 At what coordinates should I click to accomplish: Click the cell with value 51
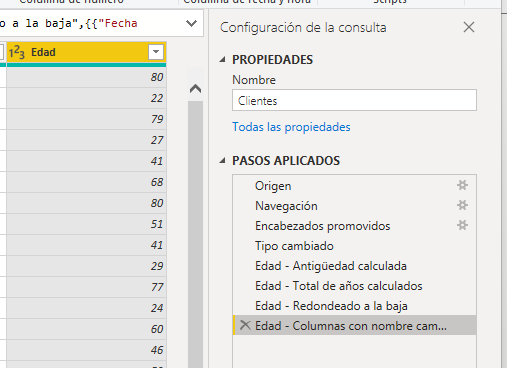[x=86, y=224]
